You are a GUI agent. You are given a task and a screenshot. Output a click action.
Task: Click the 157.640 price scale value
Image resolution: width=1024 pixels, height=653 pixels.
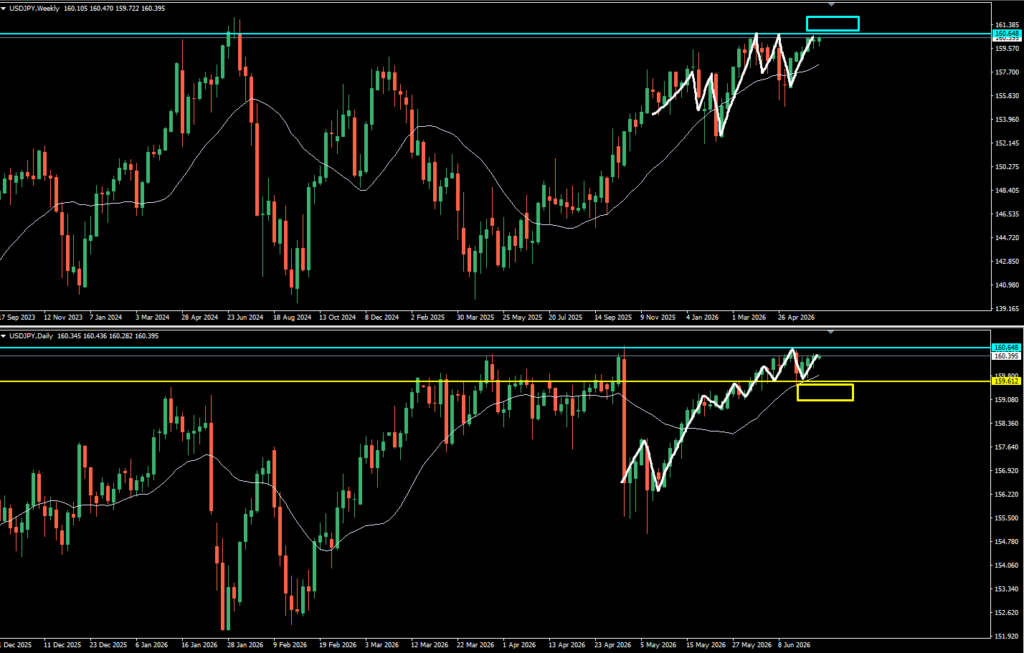click(1006, 447)
